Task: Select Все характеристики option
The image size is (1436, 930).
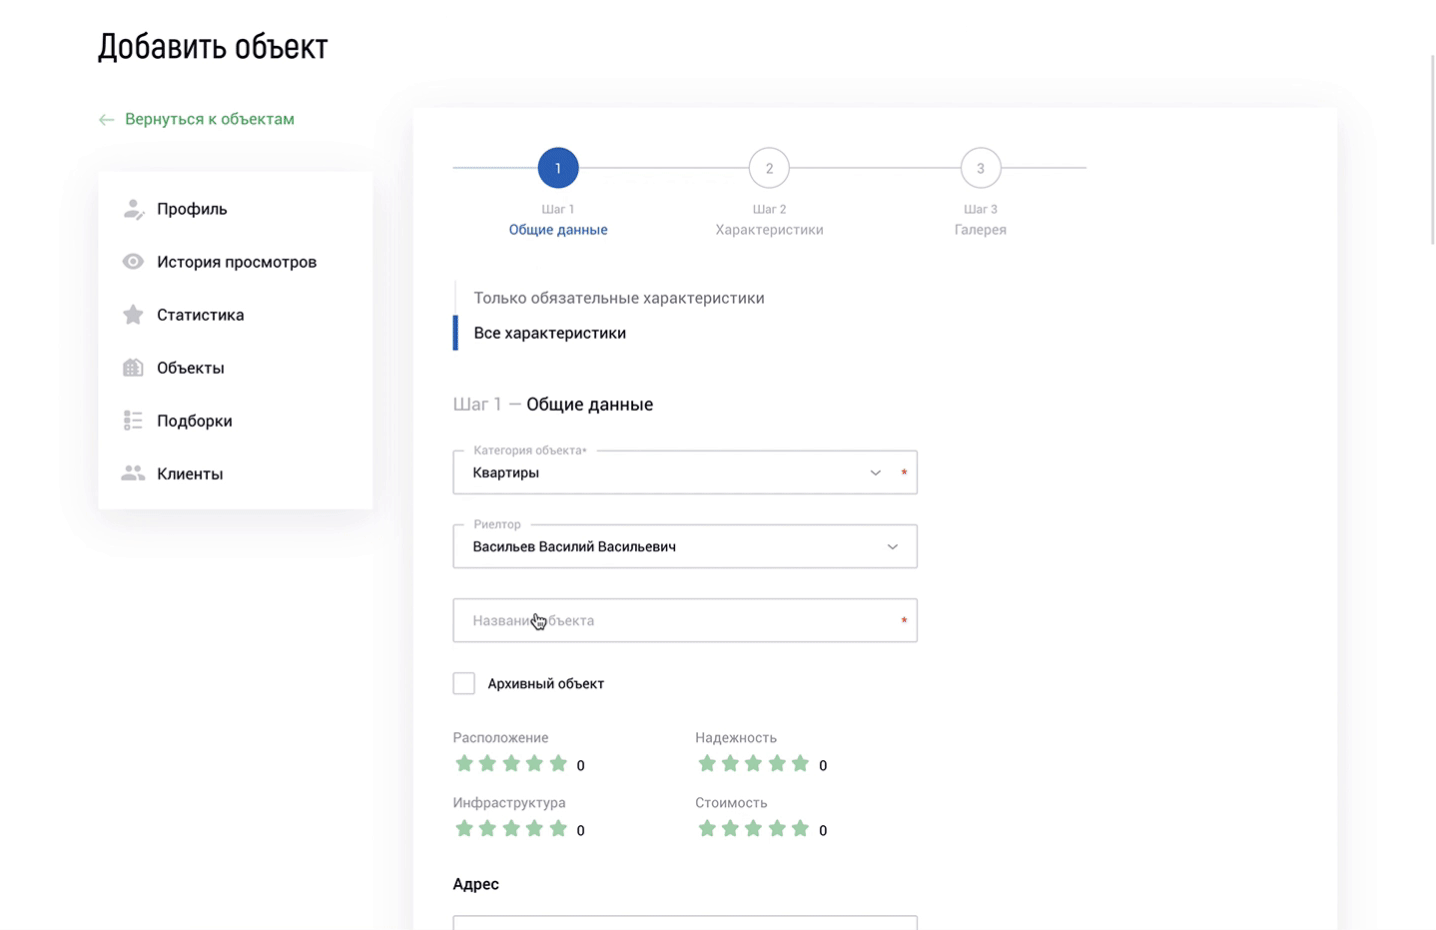Action: click(549, 333)
